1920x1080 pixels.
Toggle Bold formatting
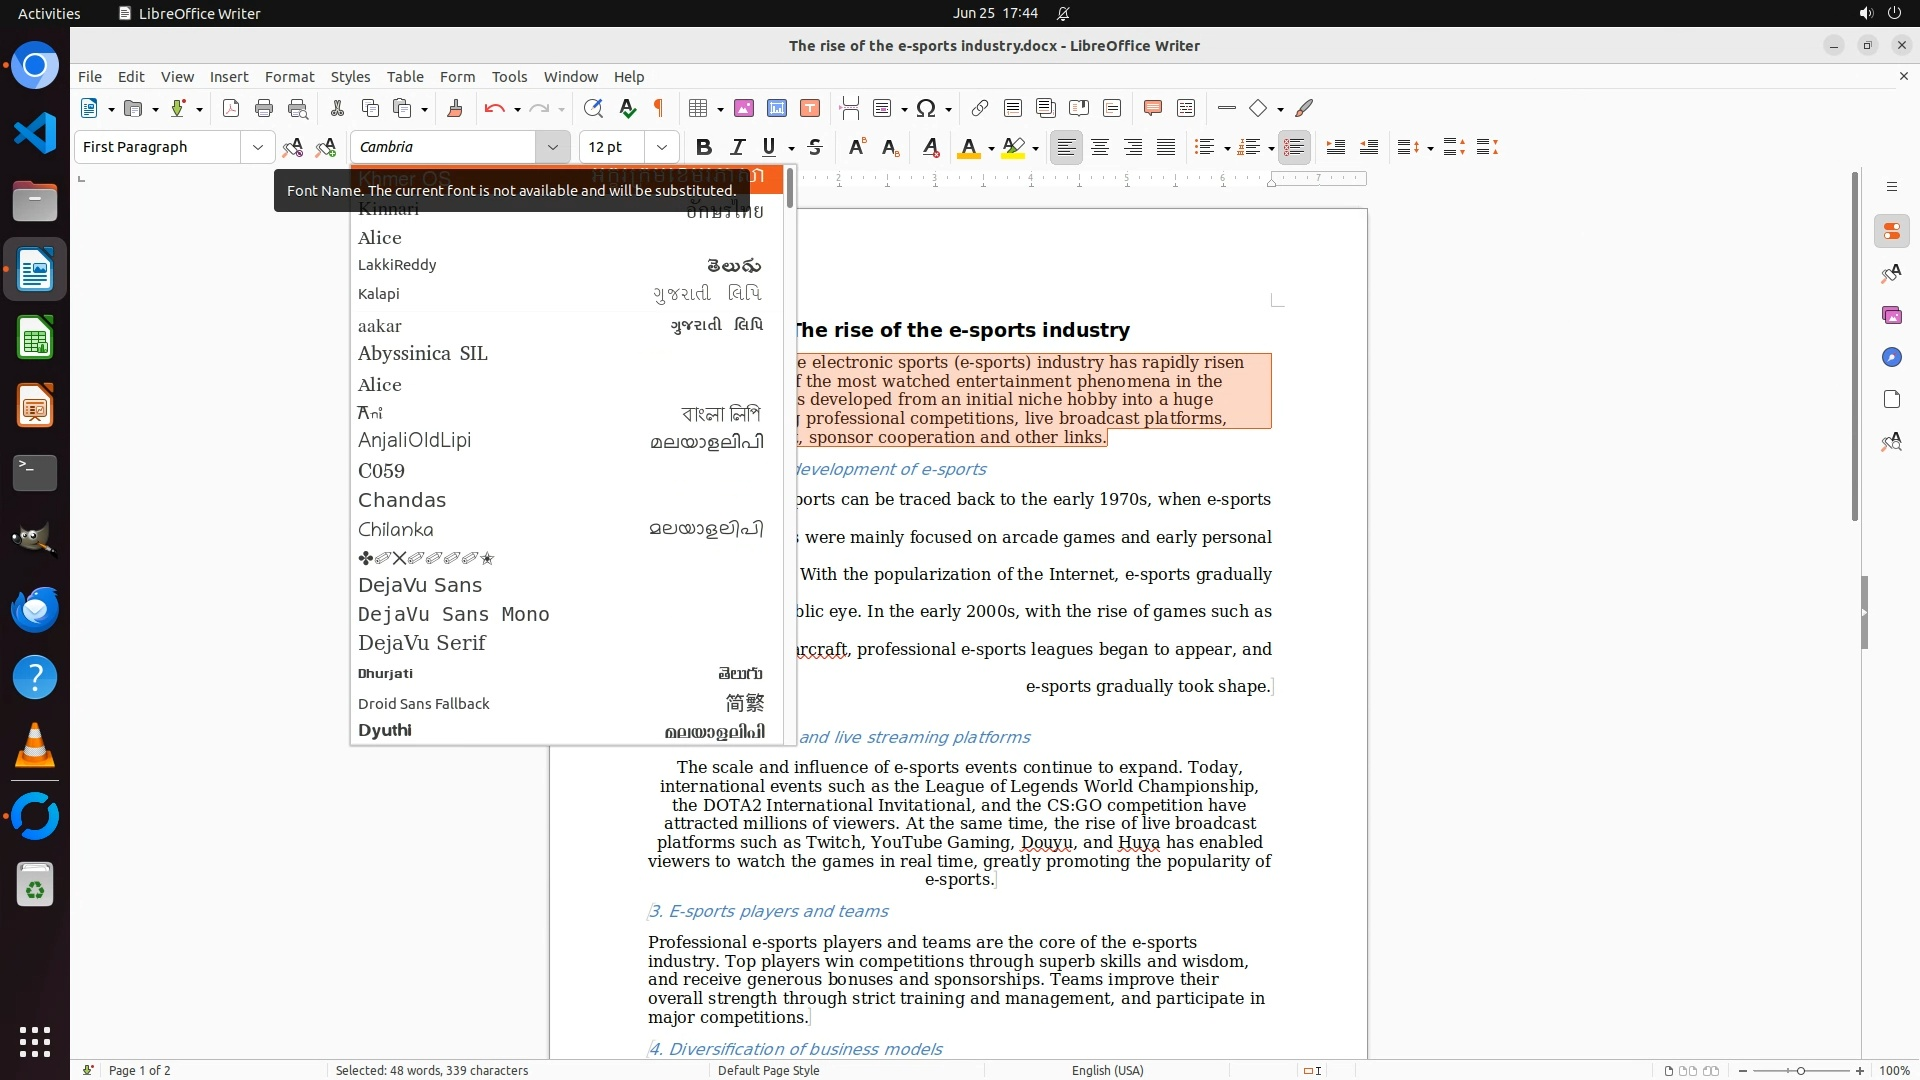coord(704,147)
